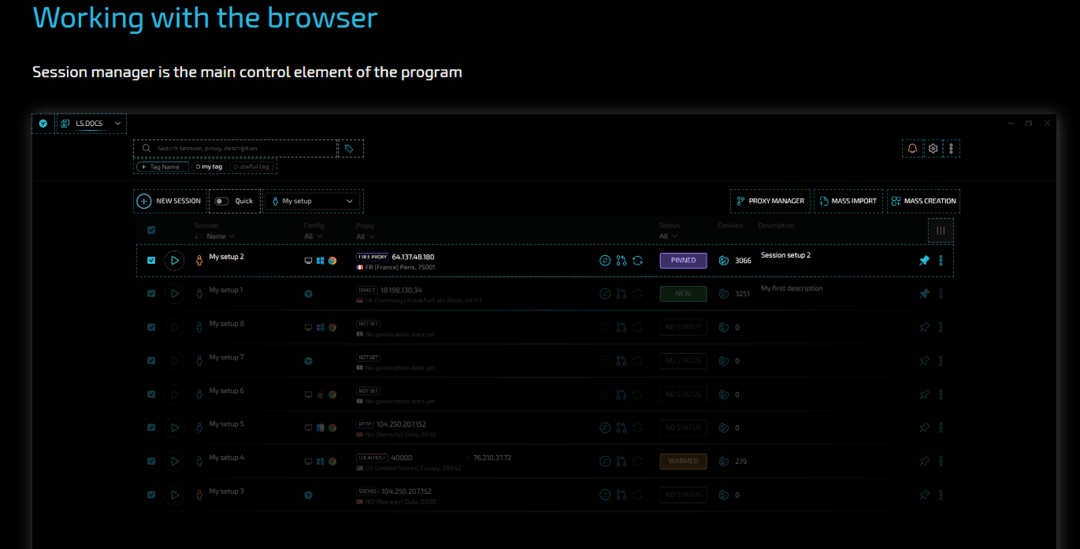
Task: Unpin My setup 2 with pin icon
Action: coord(924,260)
